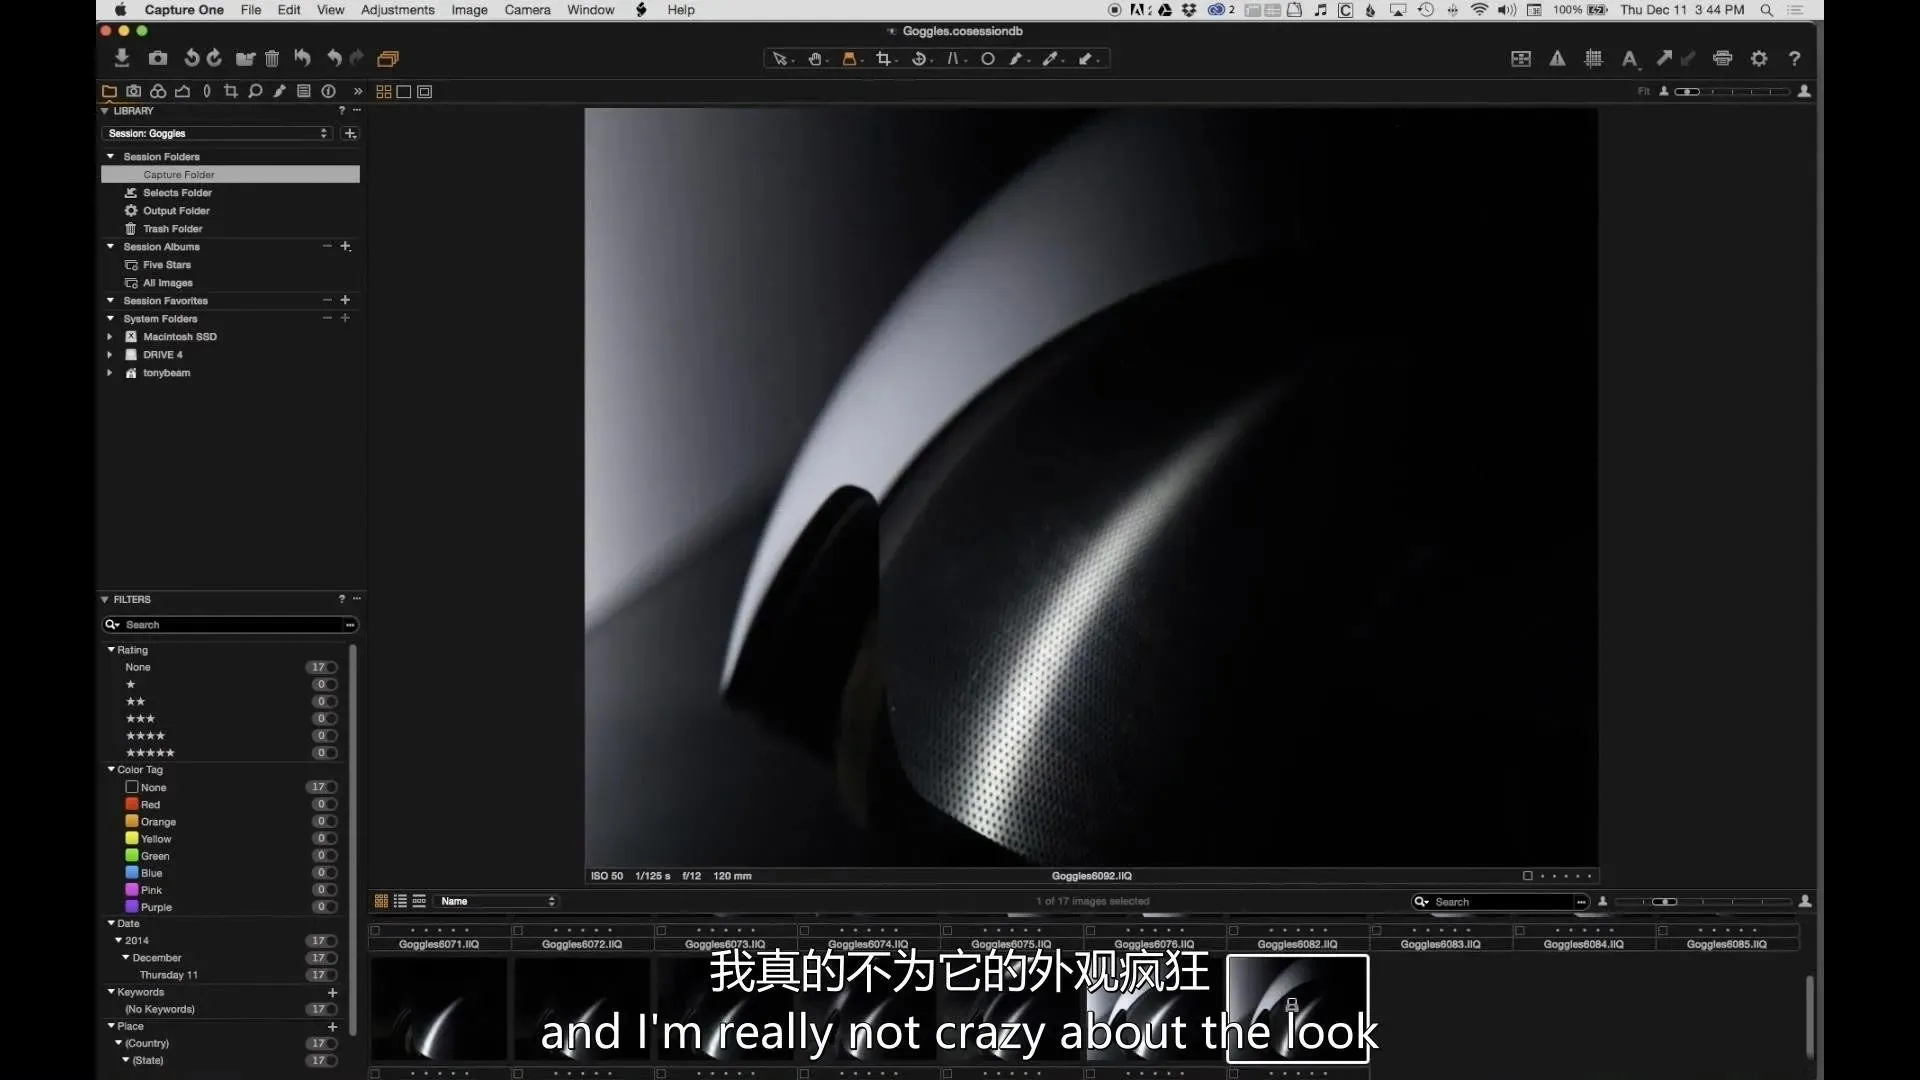Click the Import images icon
Screen dimensions: 1920x1080
pos(121,58)
